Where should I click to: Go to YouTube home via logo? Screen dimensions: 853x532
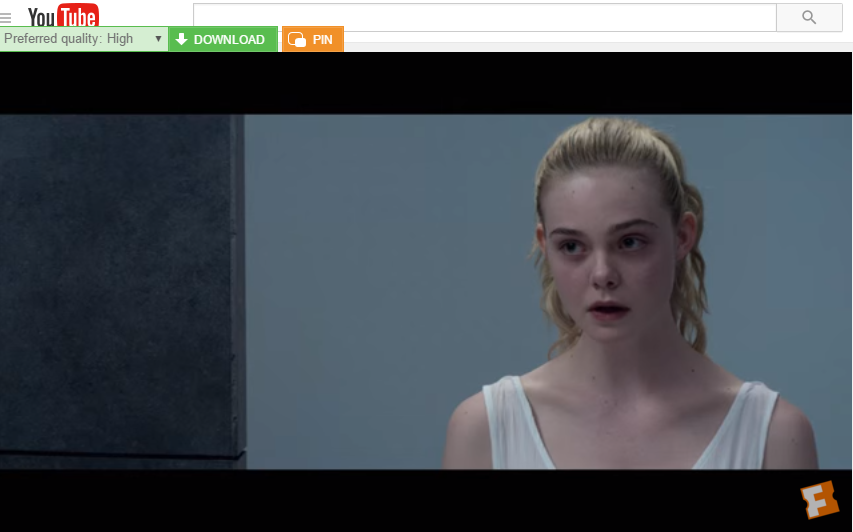[63, 15]
